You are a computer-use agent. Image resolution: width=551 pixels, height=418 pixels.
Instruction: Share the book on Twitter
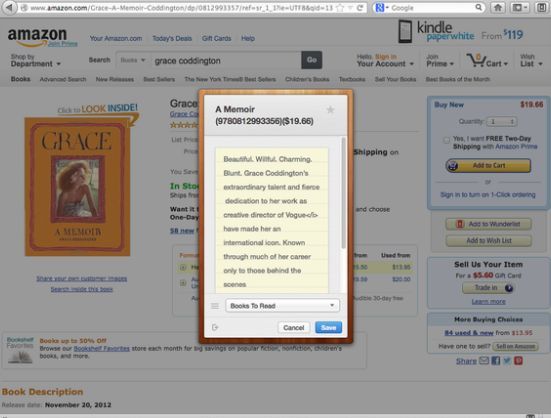tap(507, 361)
